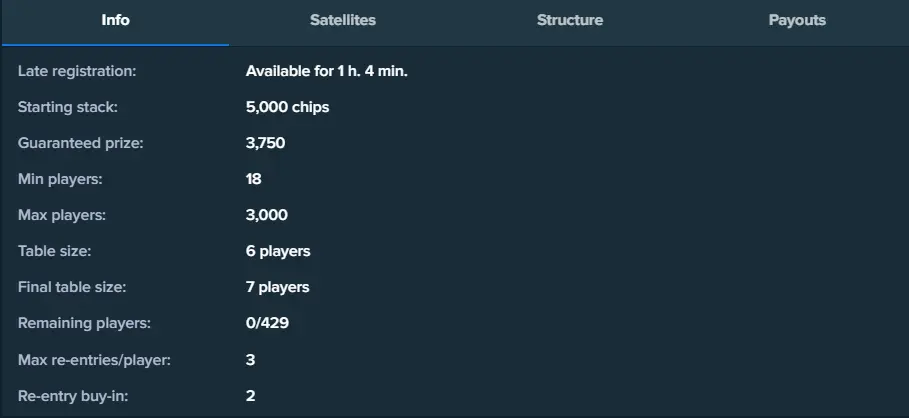909x418 pixels.
Task: Click the 'Max re-entries/player:' label
Action: 94,359
